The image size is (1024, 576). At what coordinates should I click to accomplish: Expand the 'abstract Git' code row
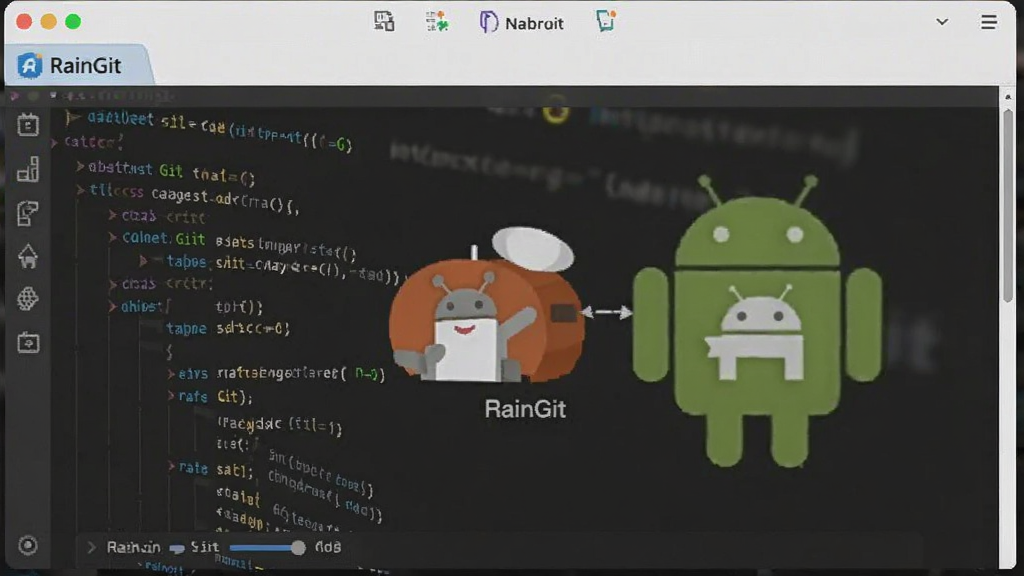[80, 167]
